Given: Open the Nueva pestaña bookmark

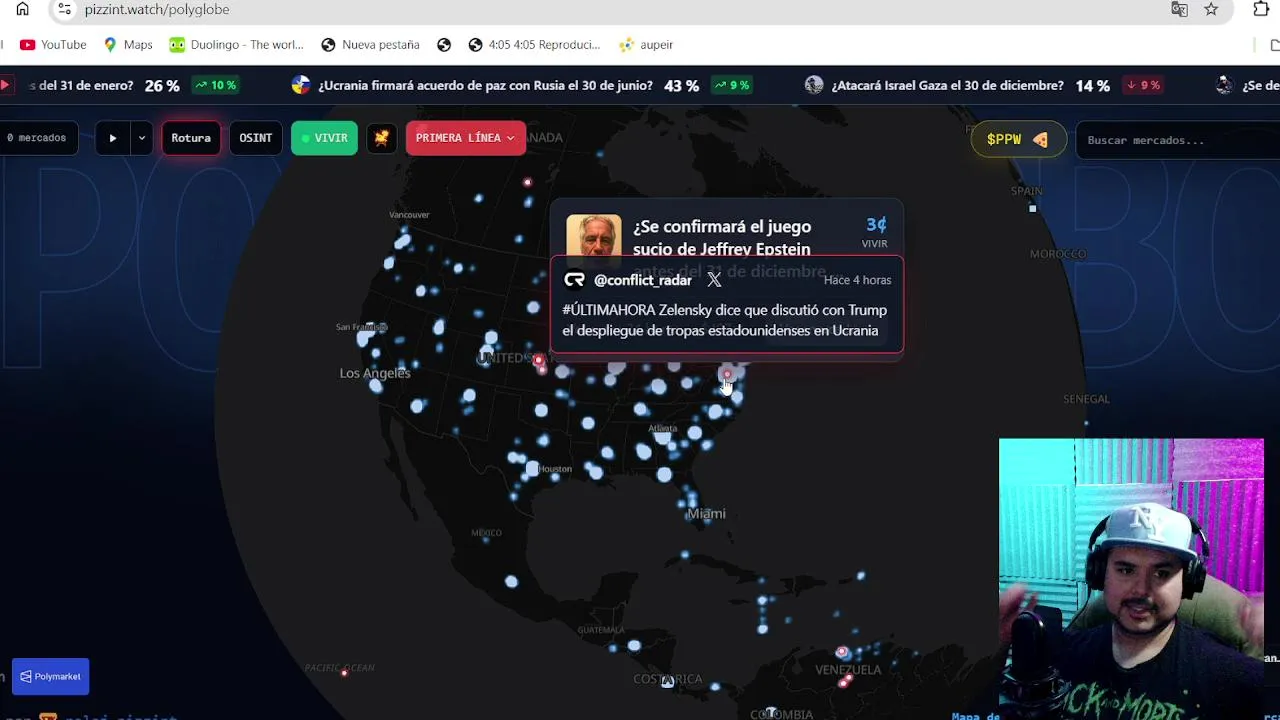Looking at the screenshot, I should tap(370, 45).
